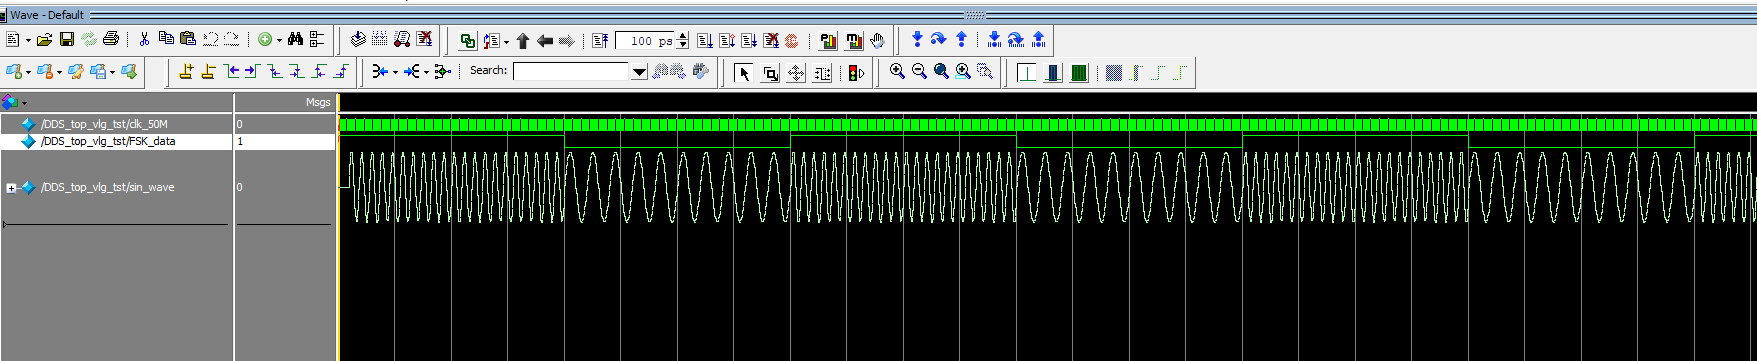Open a file with the folder icon
Viewport: 1757px width, 361px height.
(x=44, y=40)
